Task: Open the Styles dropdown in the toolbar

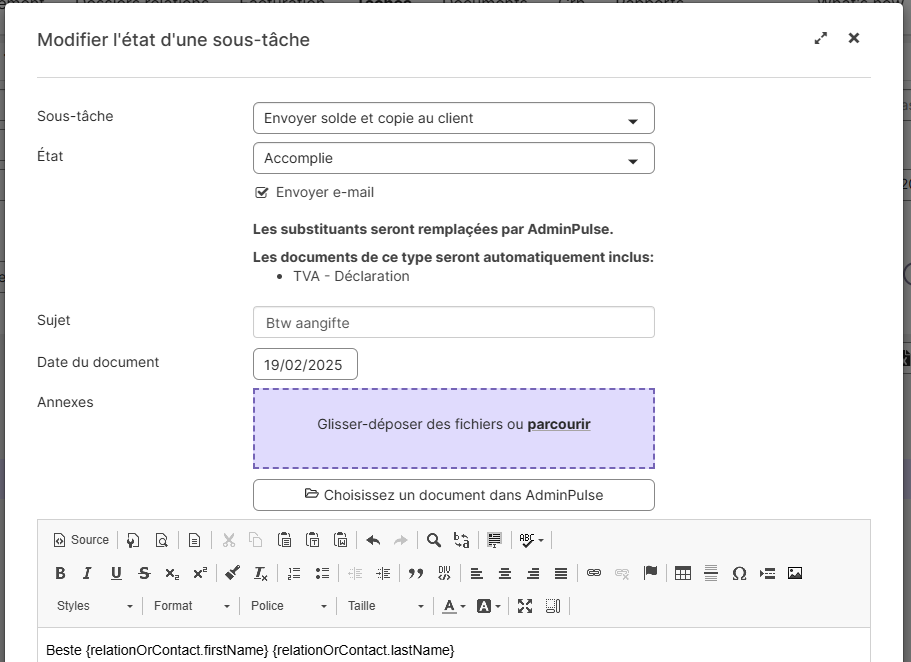Action: [94, 606]
